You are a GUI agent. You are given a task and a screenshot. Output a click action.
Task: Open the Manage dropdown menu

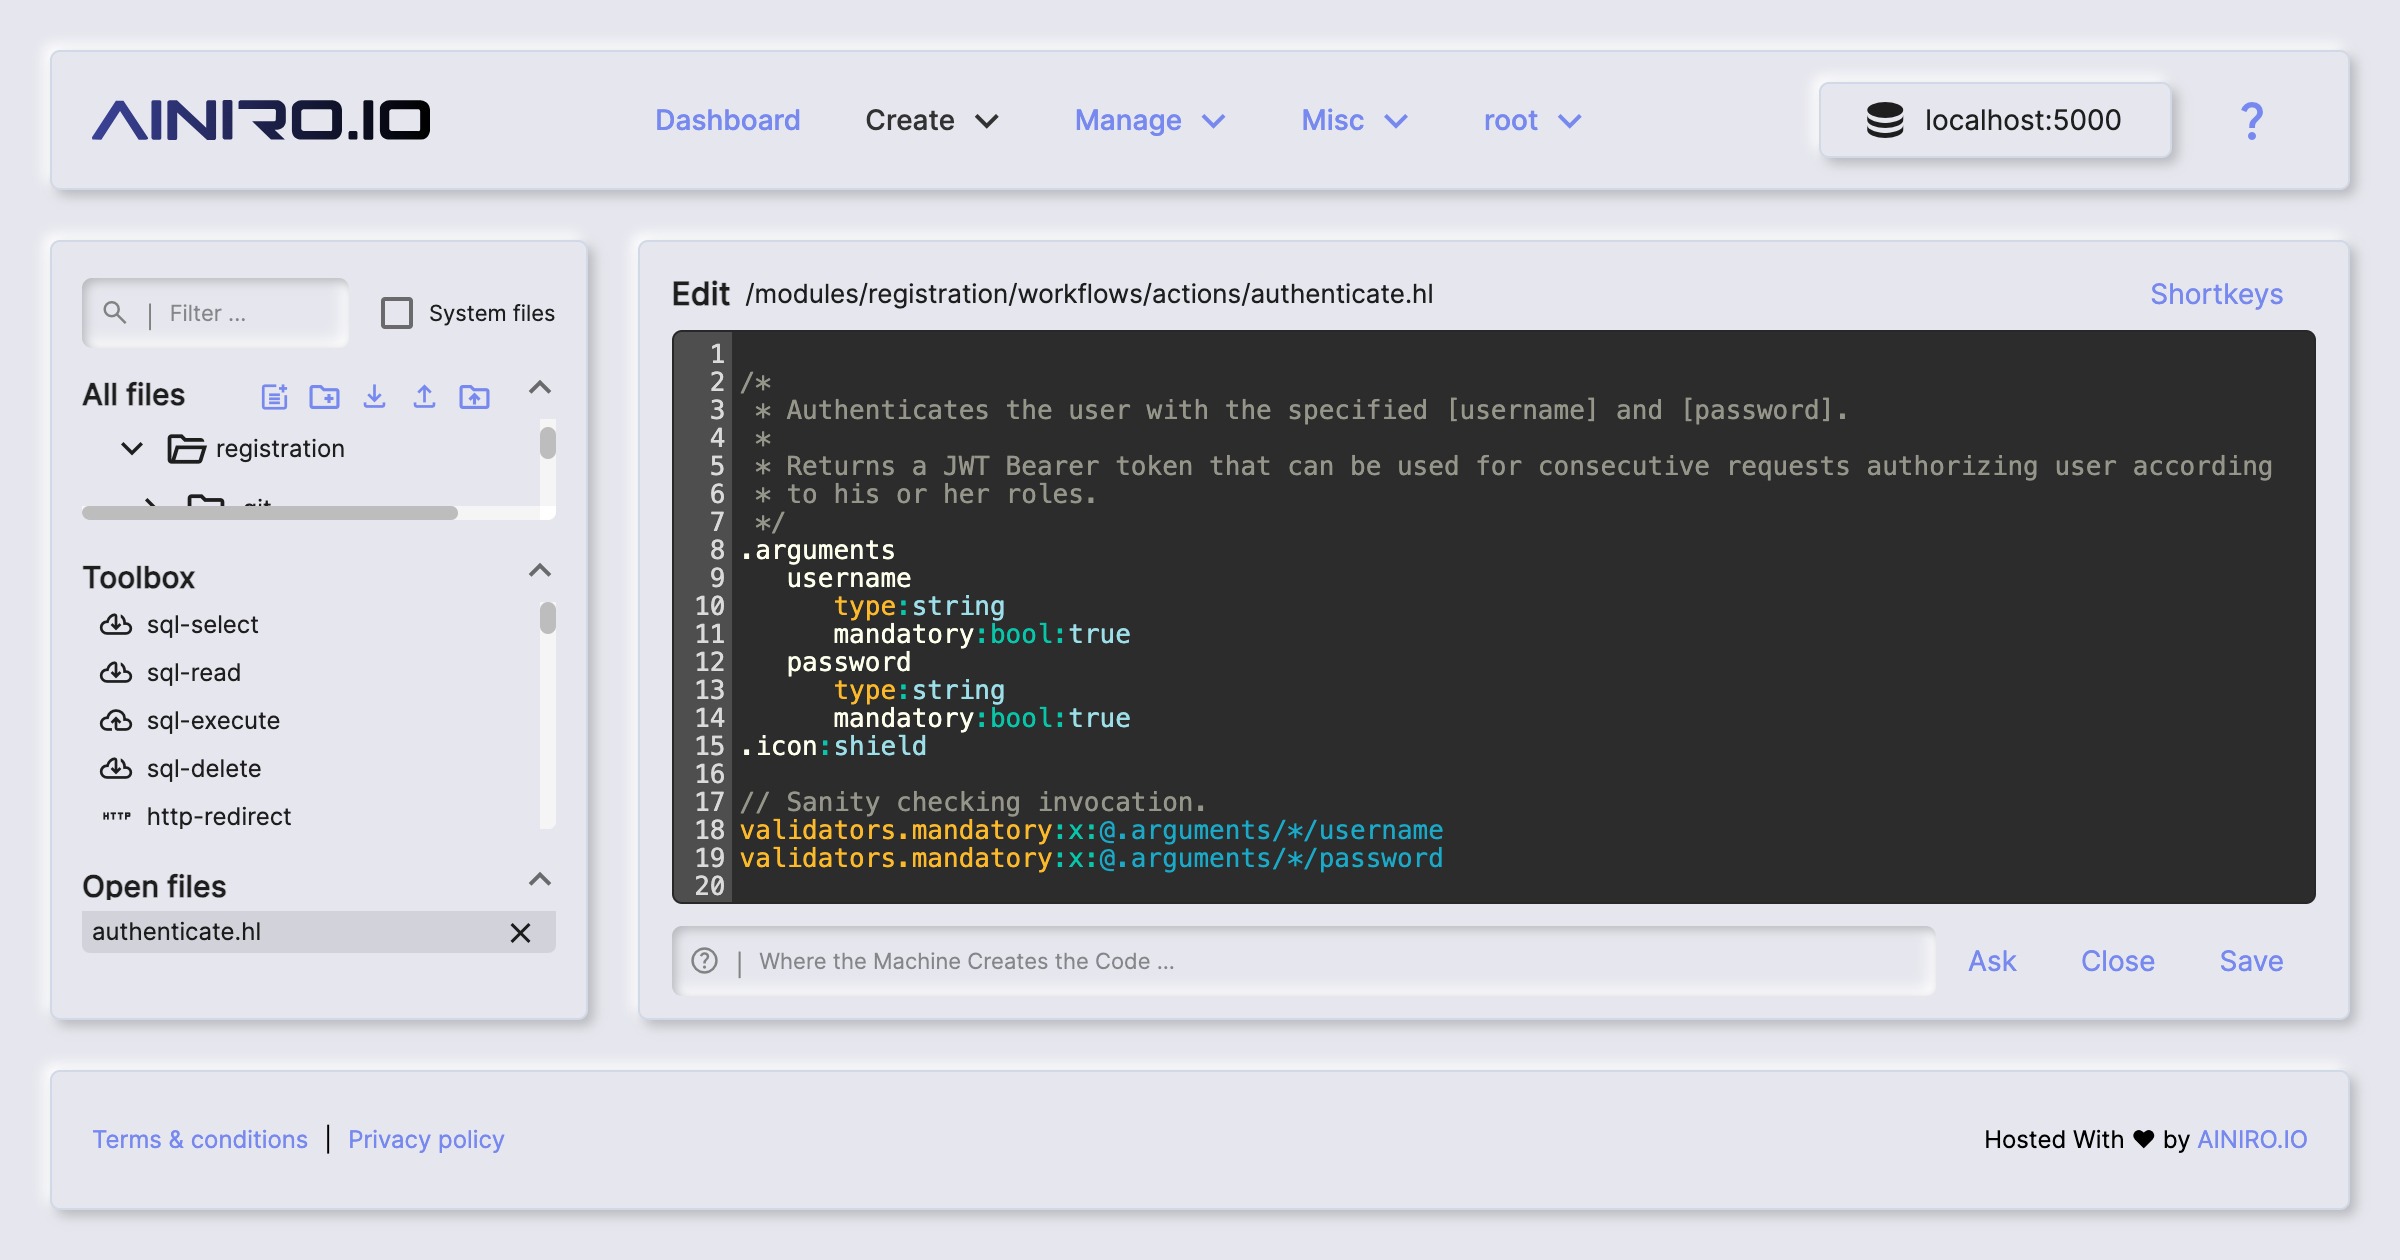(x=1151, y=117)
